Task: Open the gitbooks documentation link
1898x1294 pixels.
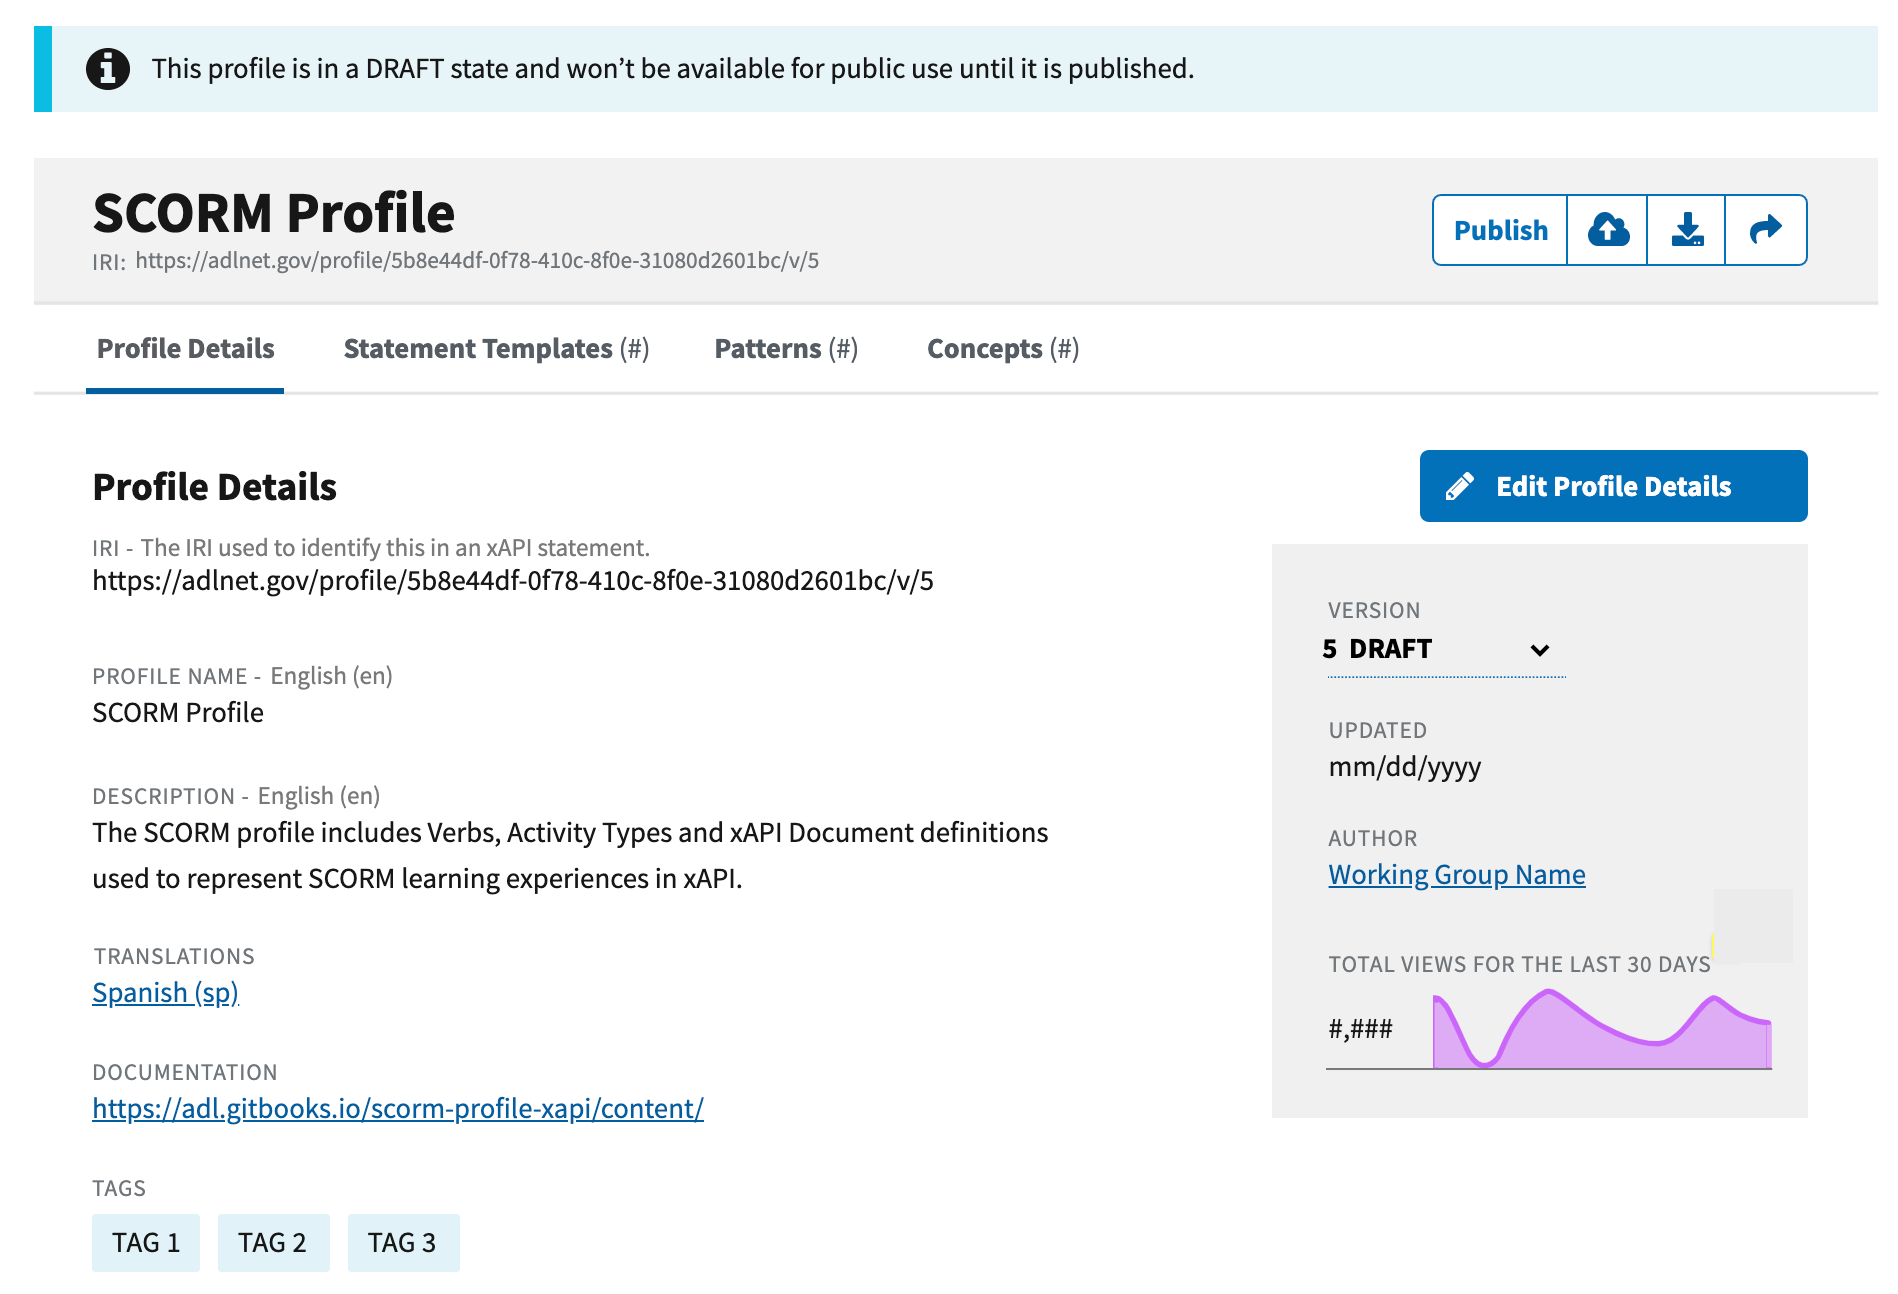Action: (398, 1109)
